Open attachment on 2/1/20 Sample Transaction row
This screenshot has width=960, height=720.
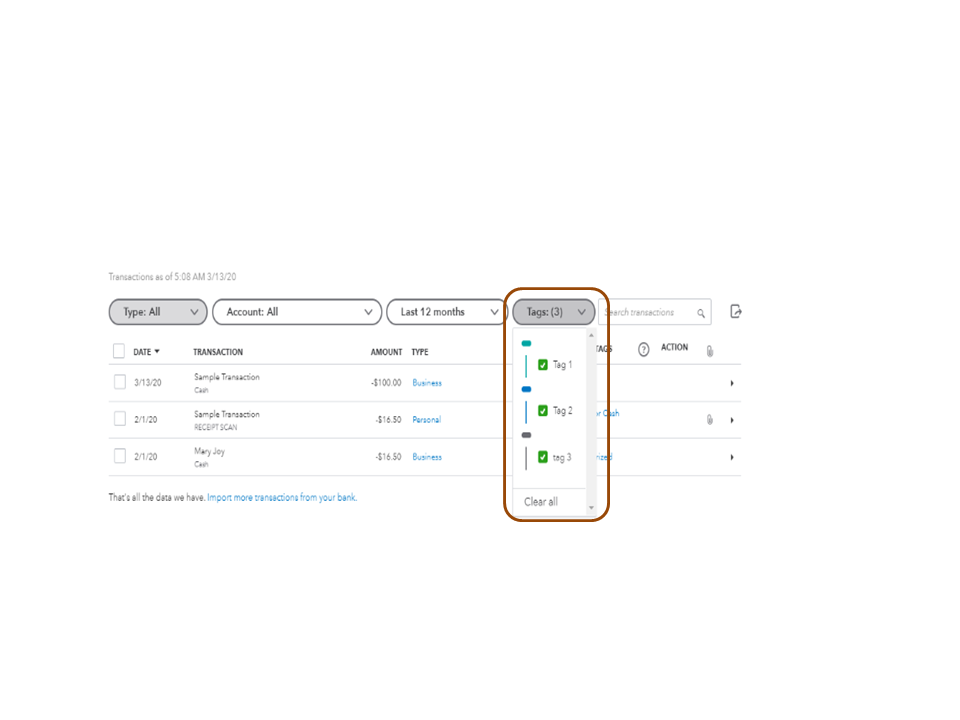click(x=710, y=419)
